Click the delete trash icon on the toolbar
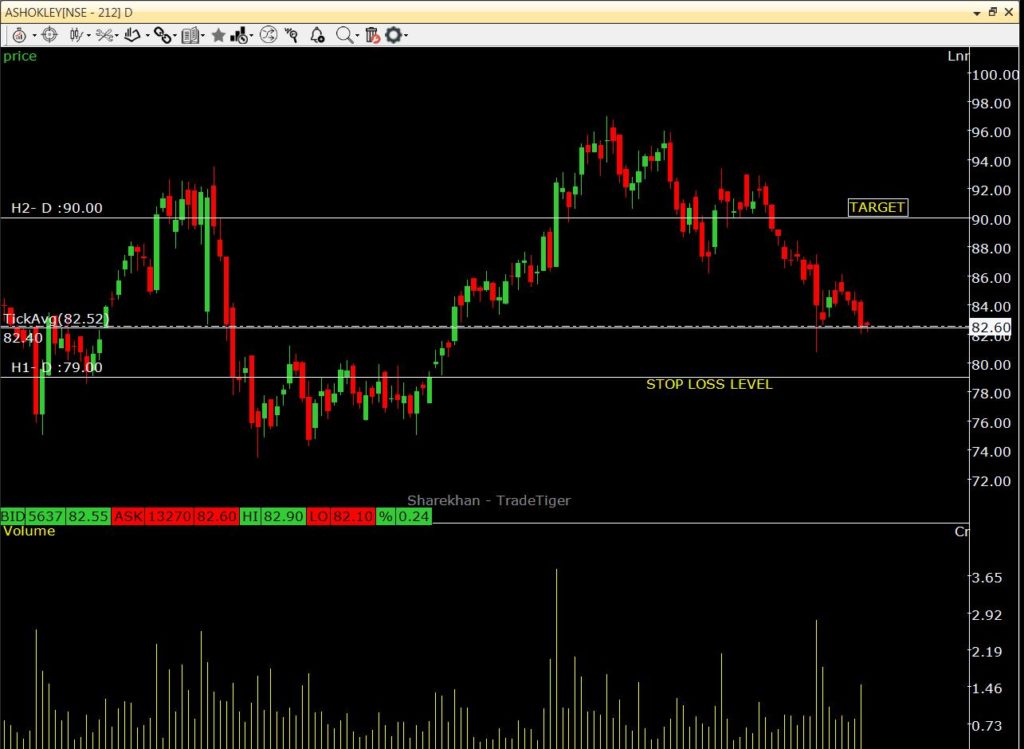This screenshot has width=1024, height=749. click(x=372, y=35)
